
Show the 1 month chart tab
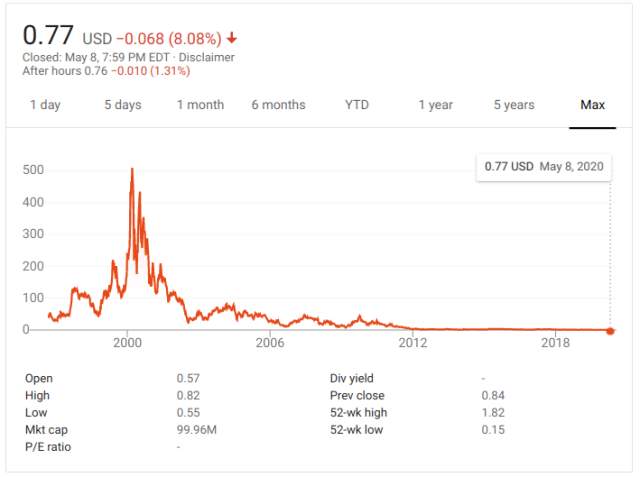pos(200,105)
